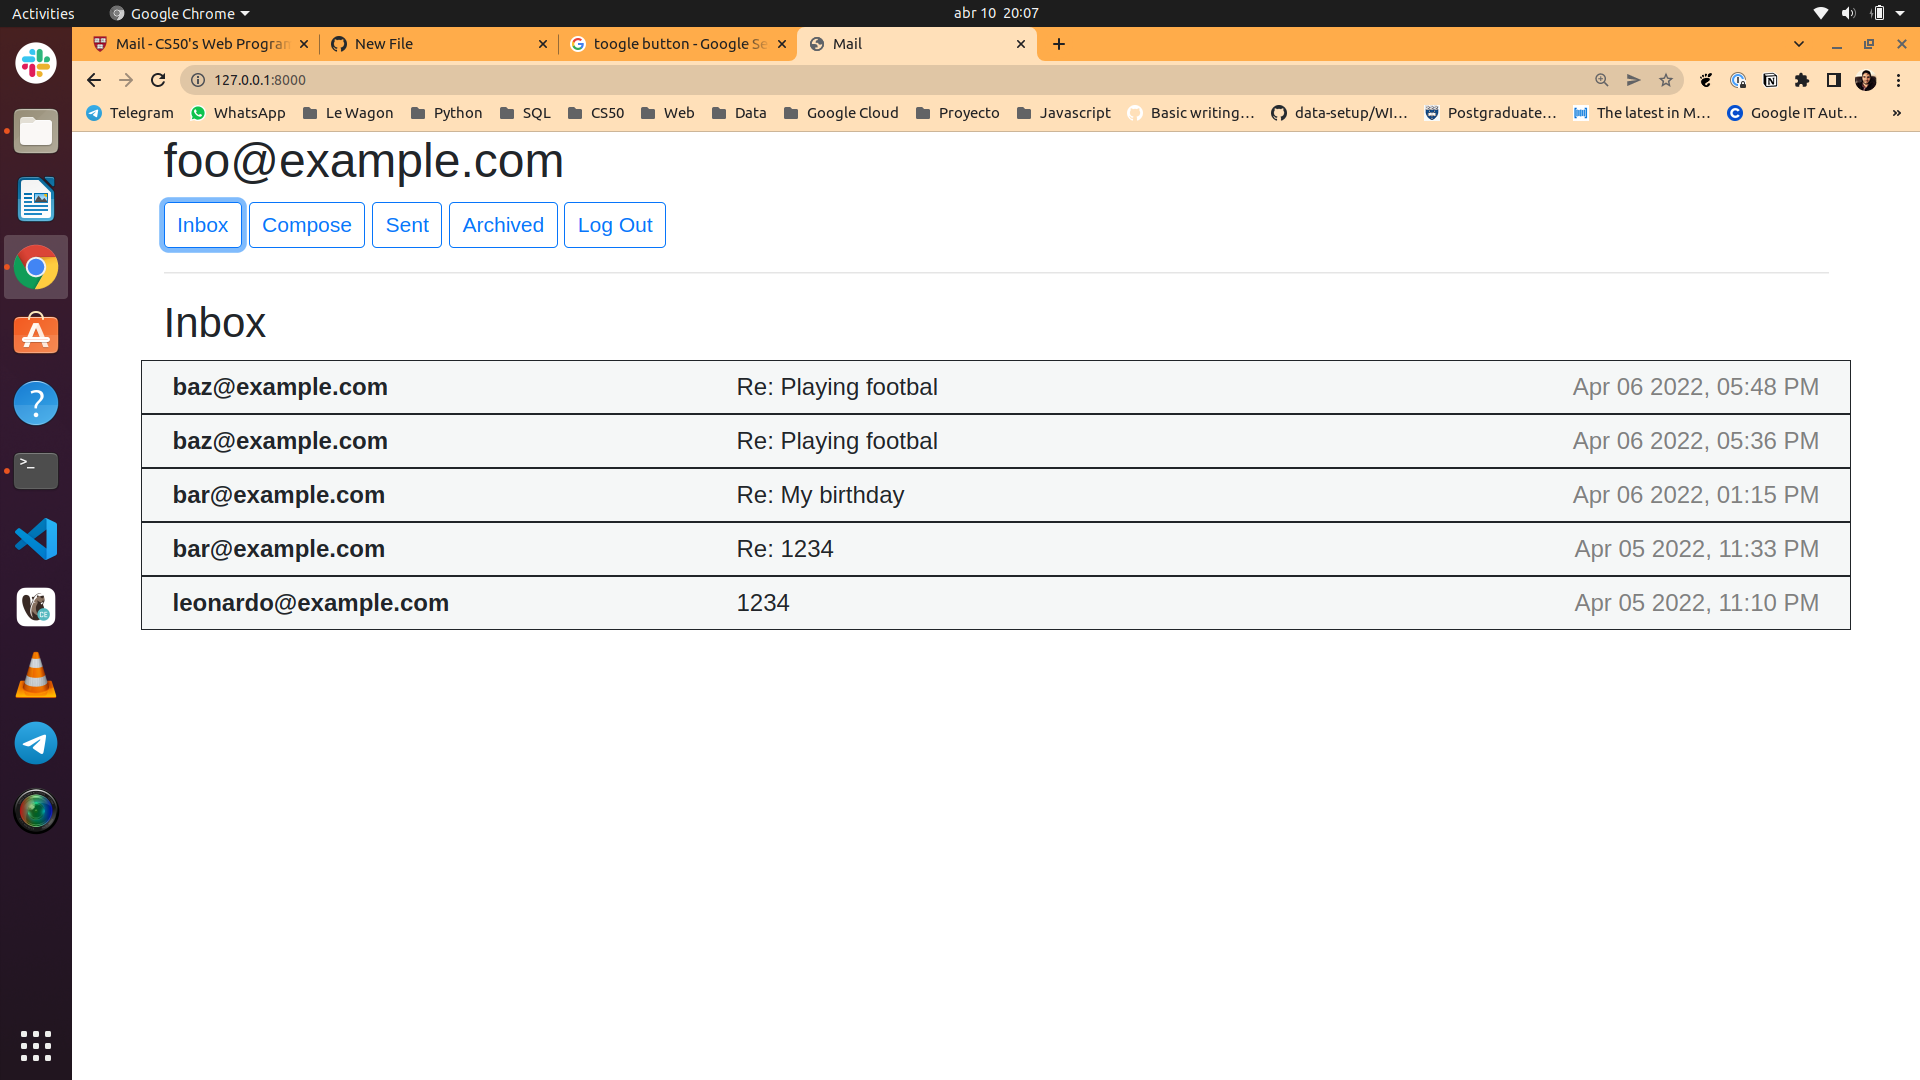
Task: Click the Compose button
Action: (x=306, y=225)
